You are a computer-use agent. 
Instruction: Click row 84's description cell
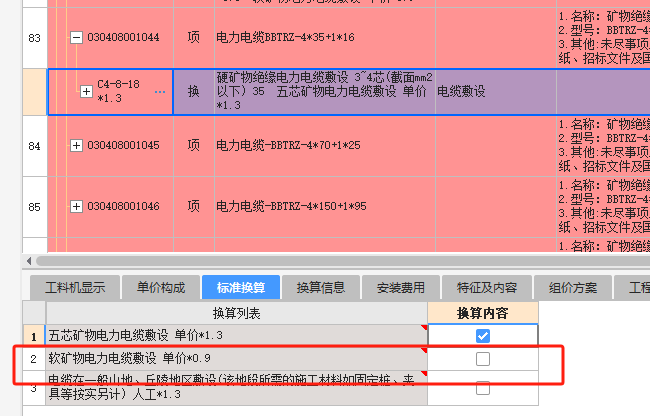(604, 146)
